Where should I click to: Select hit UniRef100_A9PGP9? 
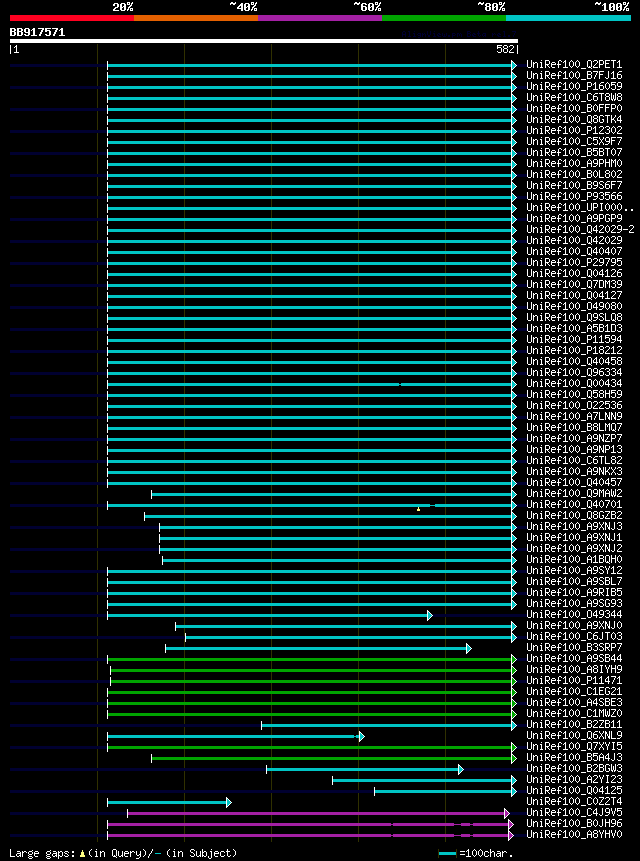coord(574,219)
